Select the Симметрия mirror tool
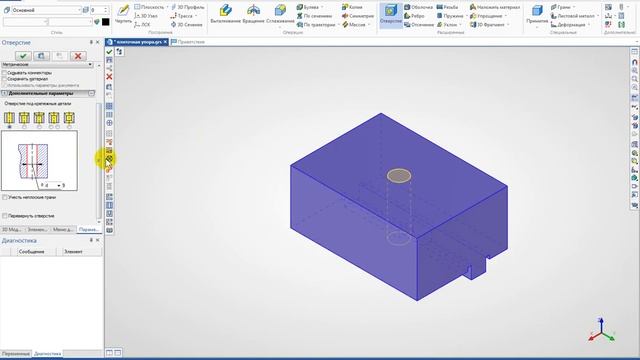The width and height of the screenshot is (640, 360). 358,16
